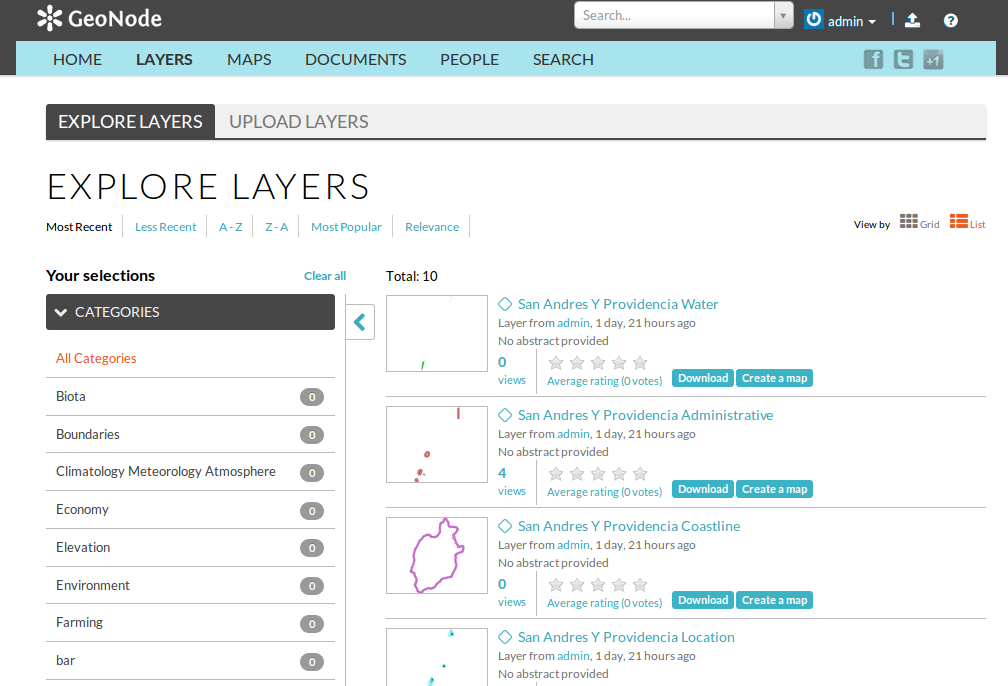Filter by Environment category

coord(190,585)
